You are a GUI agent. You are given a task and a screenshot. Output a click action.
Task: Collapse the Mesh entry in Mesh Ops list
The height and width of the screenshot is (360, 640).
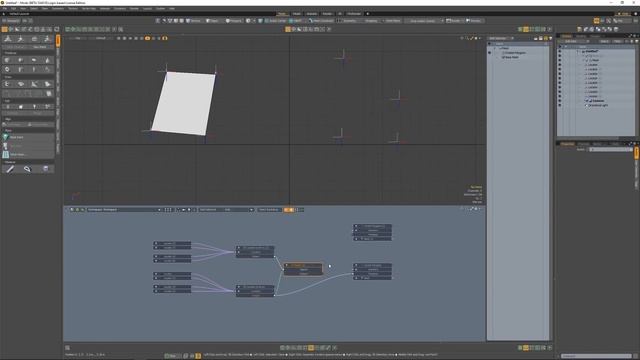coord(495,48)
